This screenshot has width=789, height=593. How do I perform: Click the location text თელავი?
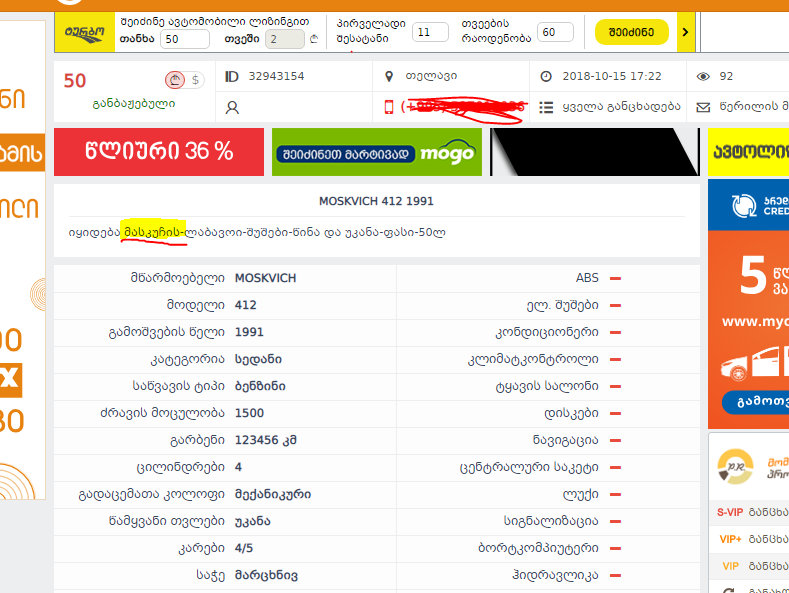tap(431, 76)
